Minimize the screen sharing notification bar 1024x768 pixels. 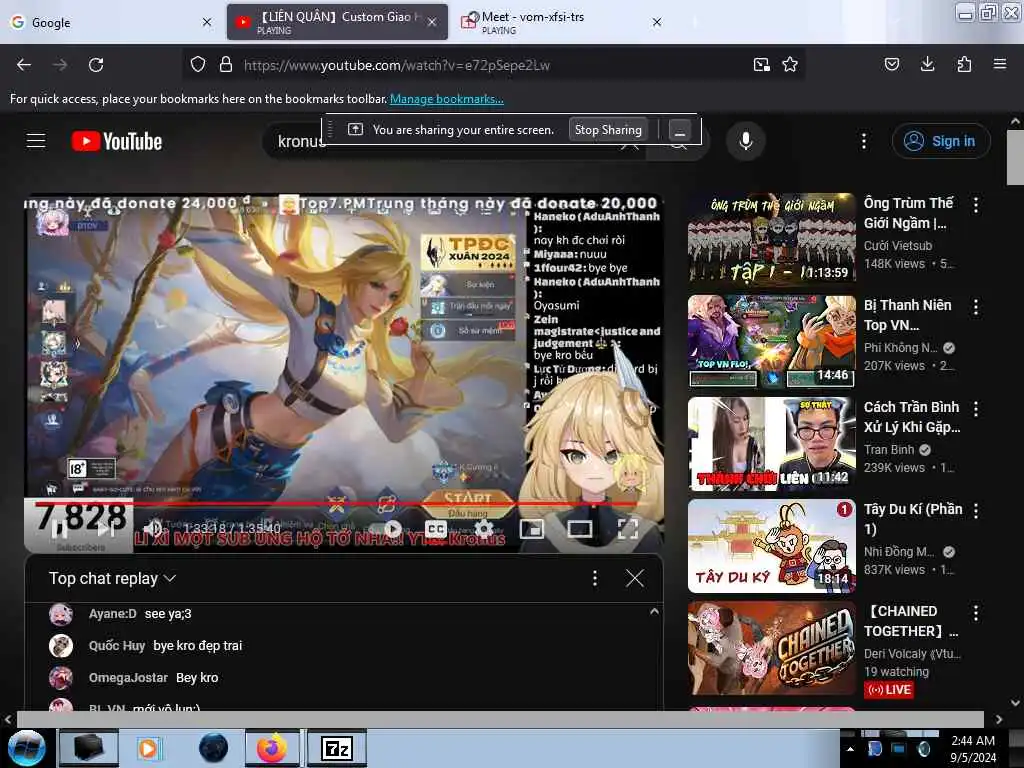tap(679, 130)
